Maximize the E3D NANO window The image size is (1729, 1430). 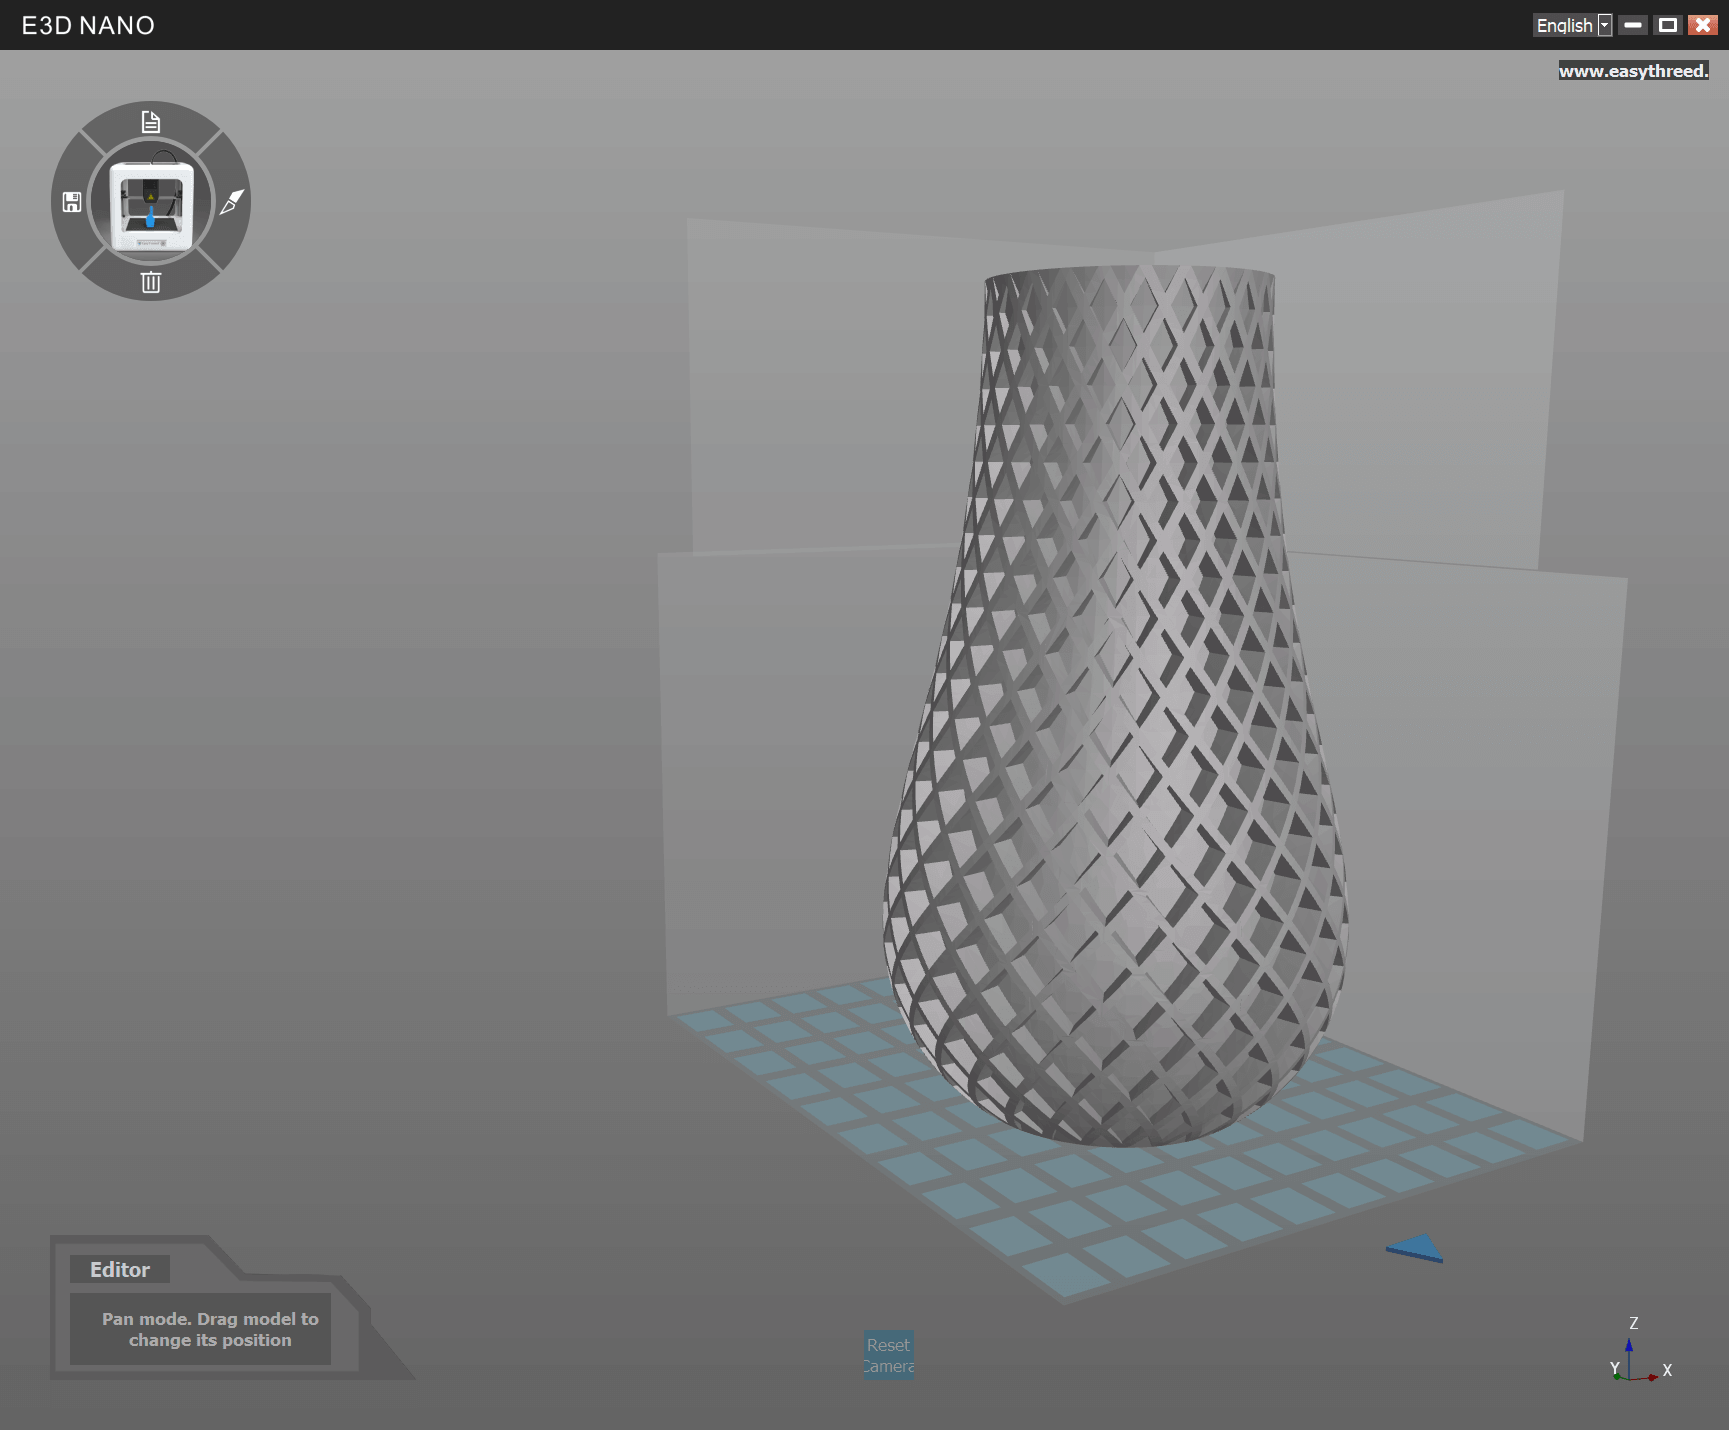1667,25
